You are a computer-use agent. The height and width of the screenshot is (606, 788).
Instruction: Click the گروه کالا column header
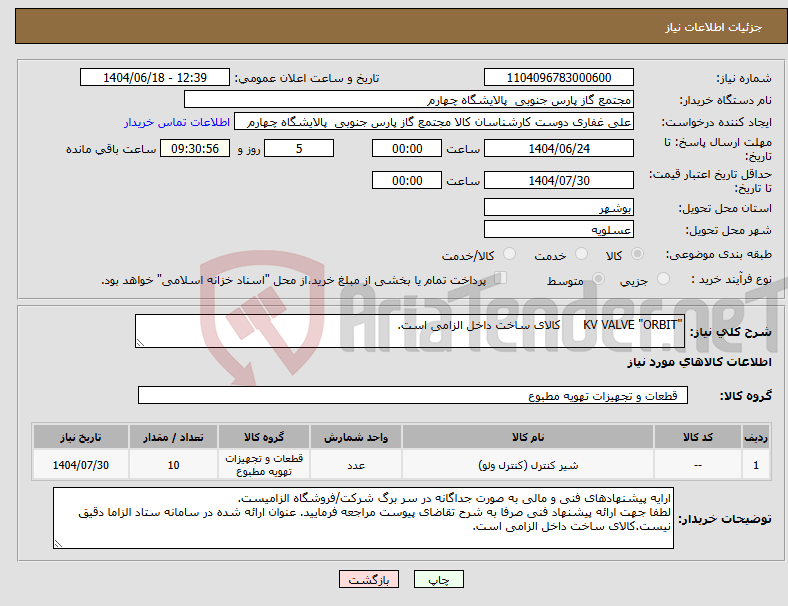click(x=264, y=437)
